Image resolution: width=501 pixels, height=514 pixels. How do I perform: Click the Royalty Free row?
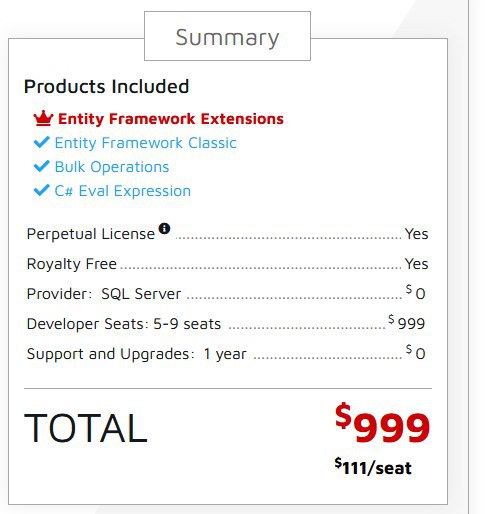pos(227,264)
